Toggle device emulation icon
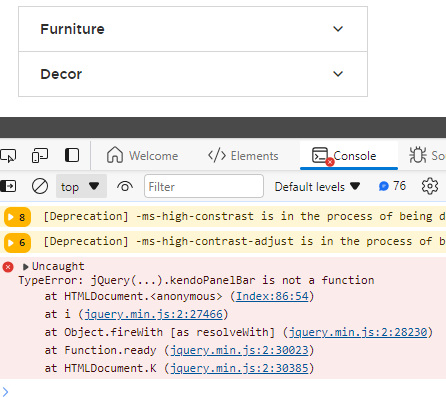This screenshot has width=446, height=397. (x=40, y=156)
